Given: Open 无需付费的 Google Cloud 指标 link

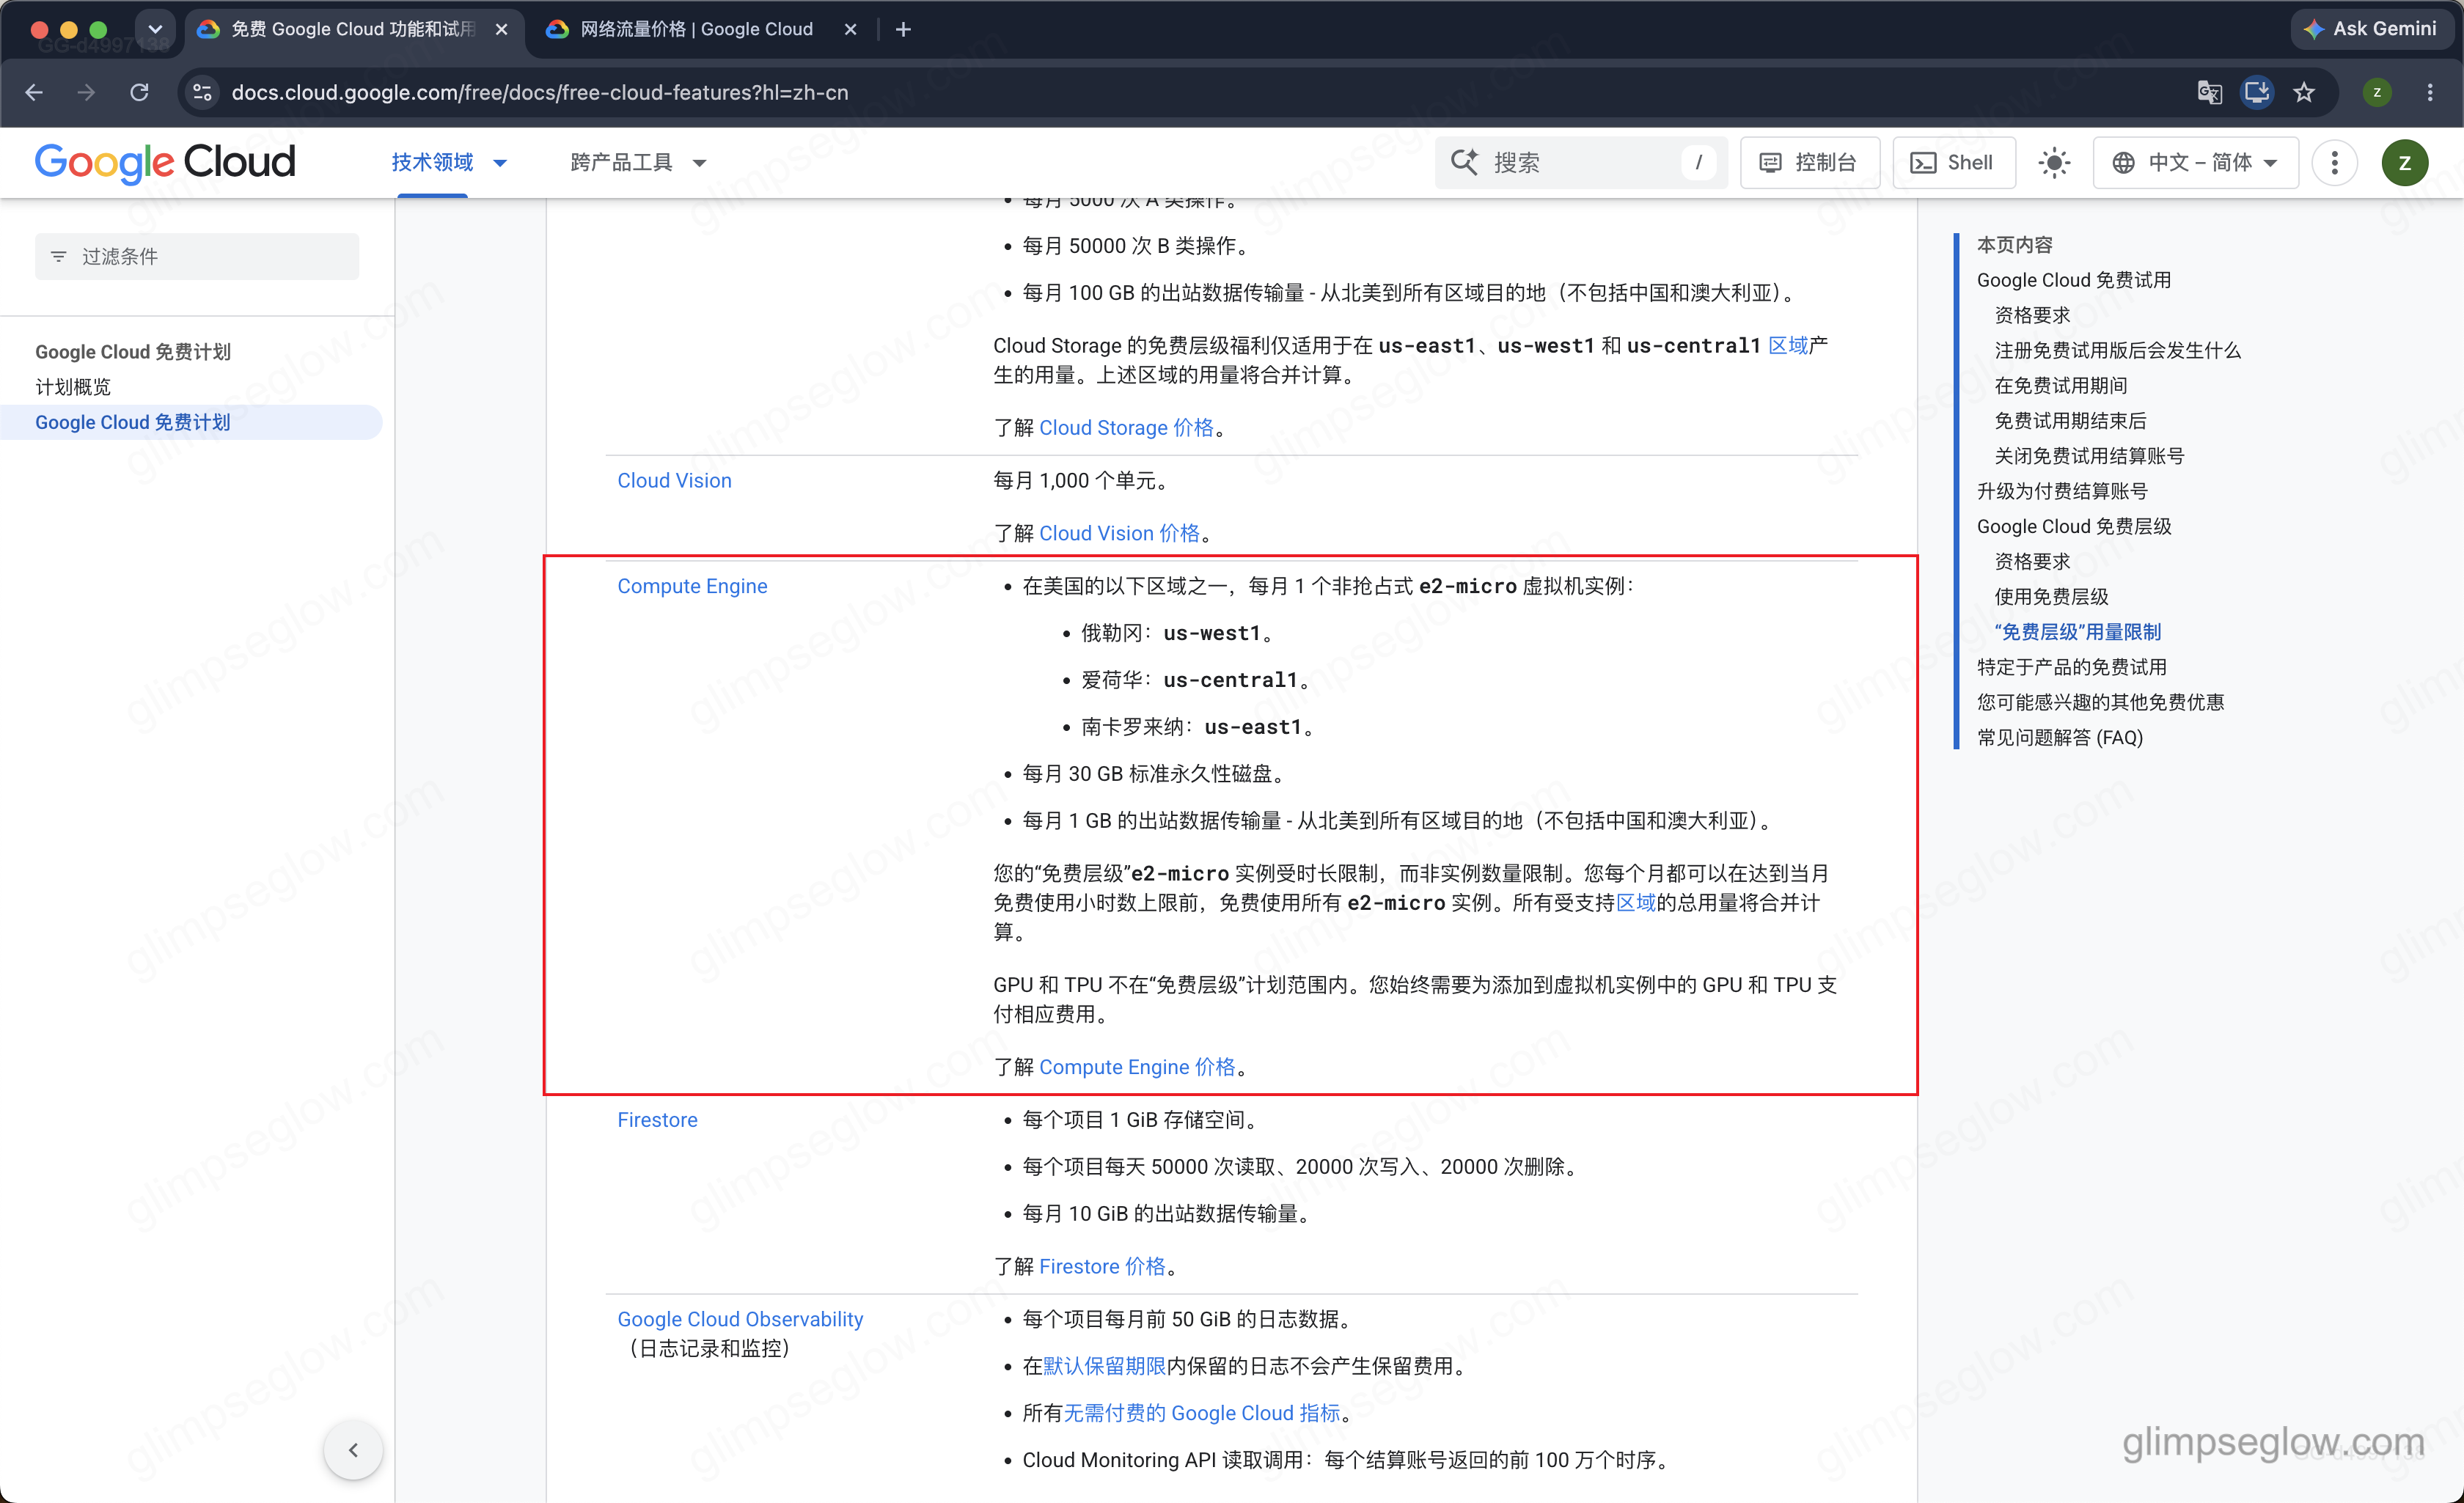Looking at the screenshot, I should pyautogui.click(x=1202, y=1413).
